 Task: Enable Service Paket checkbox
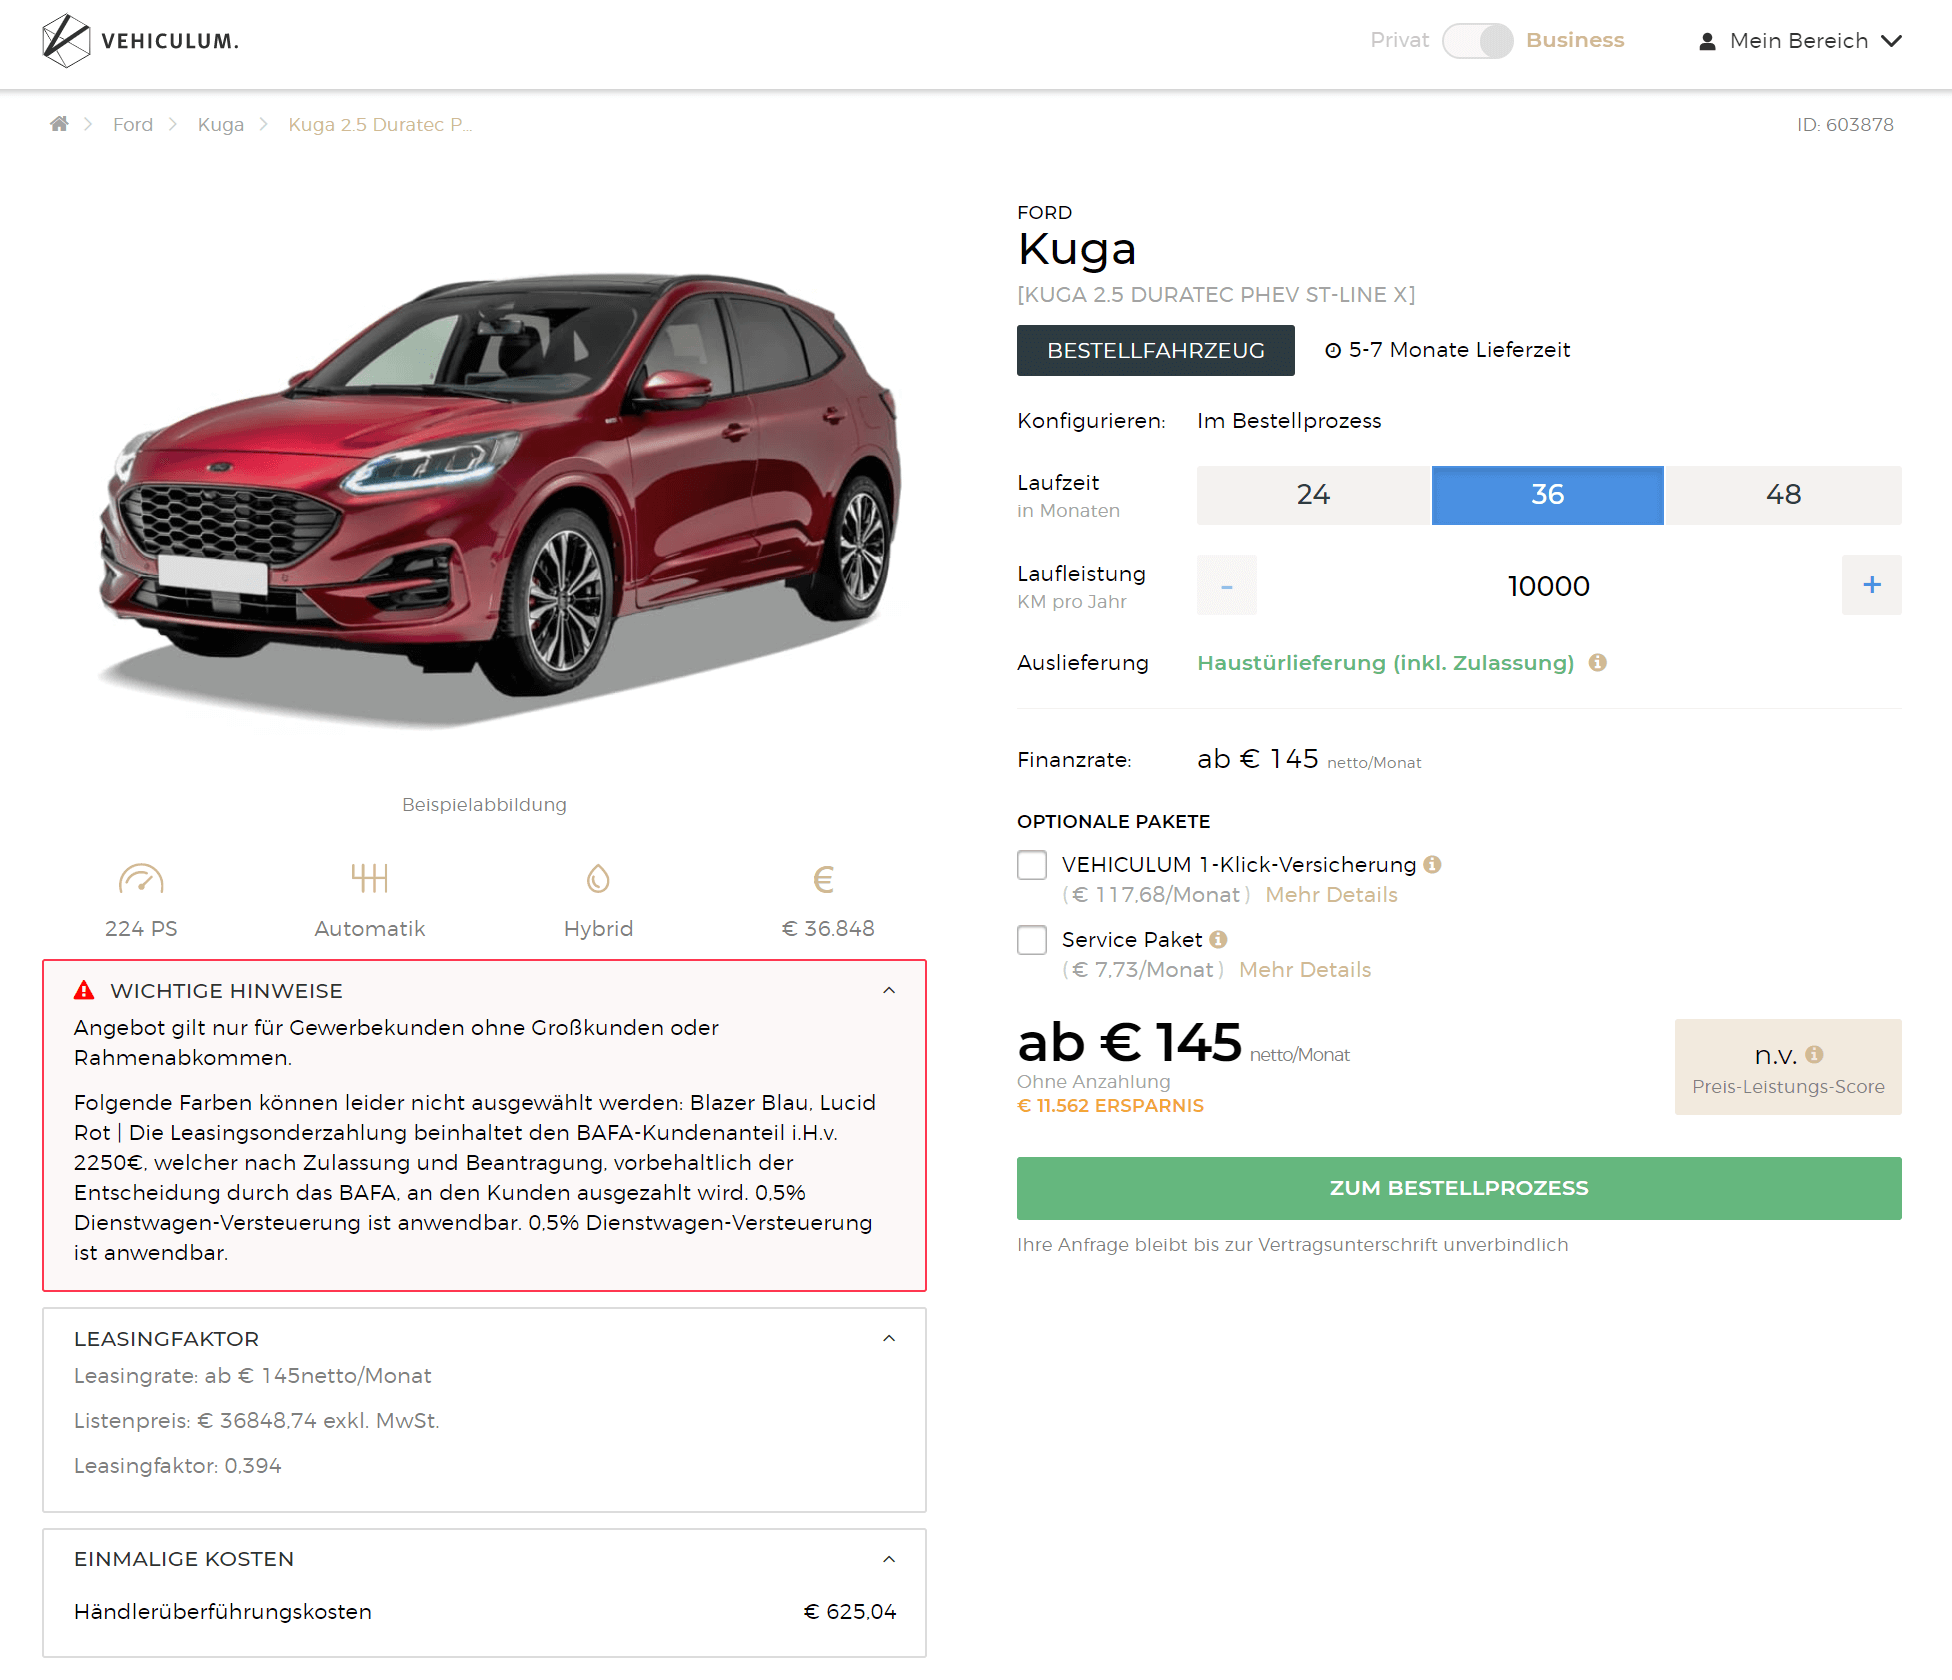click(1032, 940)
